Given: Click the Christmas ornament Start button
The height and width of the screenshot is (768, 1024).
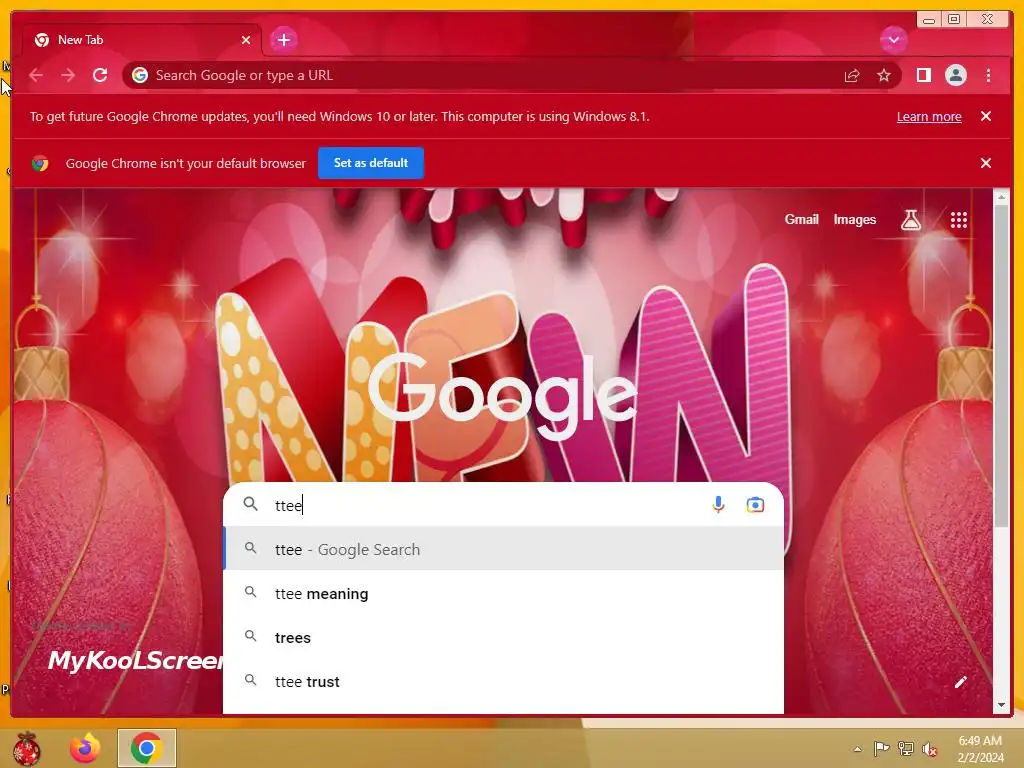Looking at the screenshot, I should pyautogui.click(x=27, y=748).
